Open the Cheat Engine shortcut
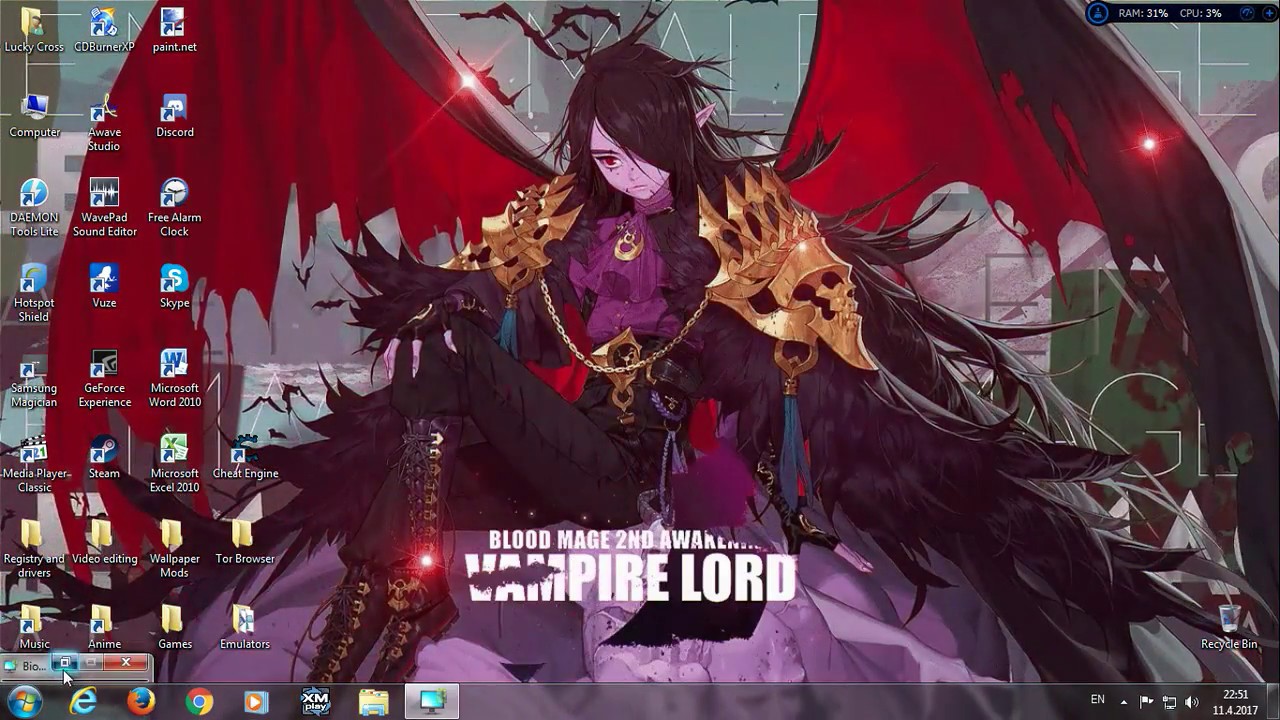Screen dimensions: 1280x720 (245, 457)
